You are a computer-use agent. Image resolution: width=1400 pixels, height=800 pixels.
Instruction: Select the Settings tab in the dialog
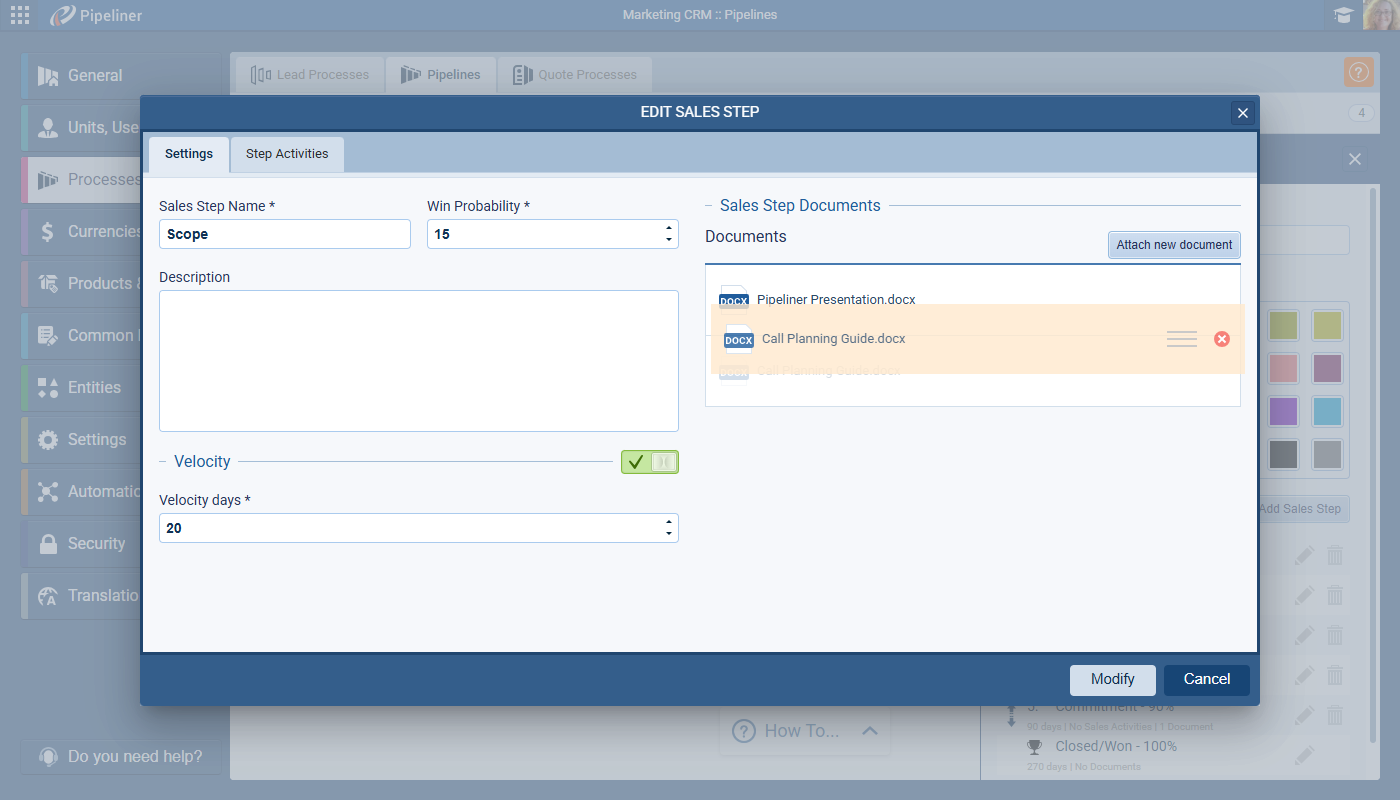point(188,154)
